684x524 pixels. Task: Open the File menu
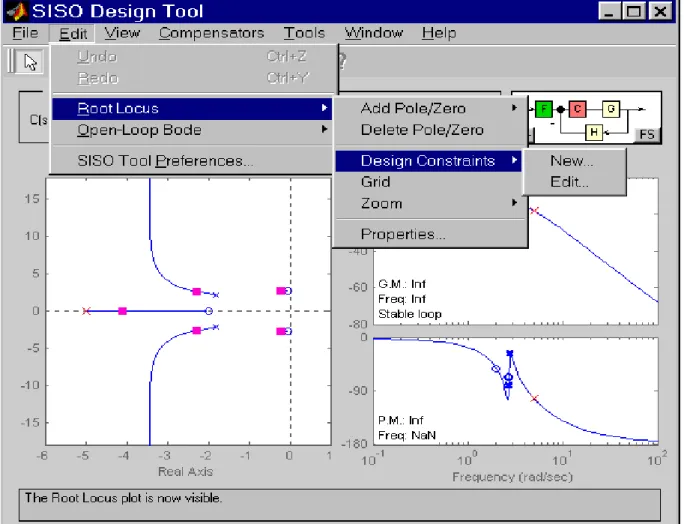[25, 33]
